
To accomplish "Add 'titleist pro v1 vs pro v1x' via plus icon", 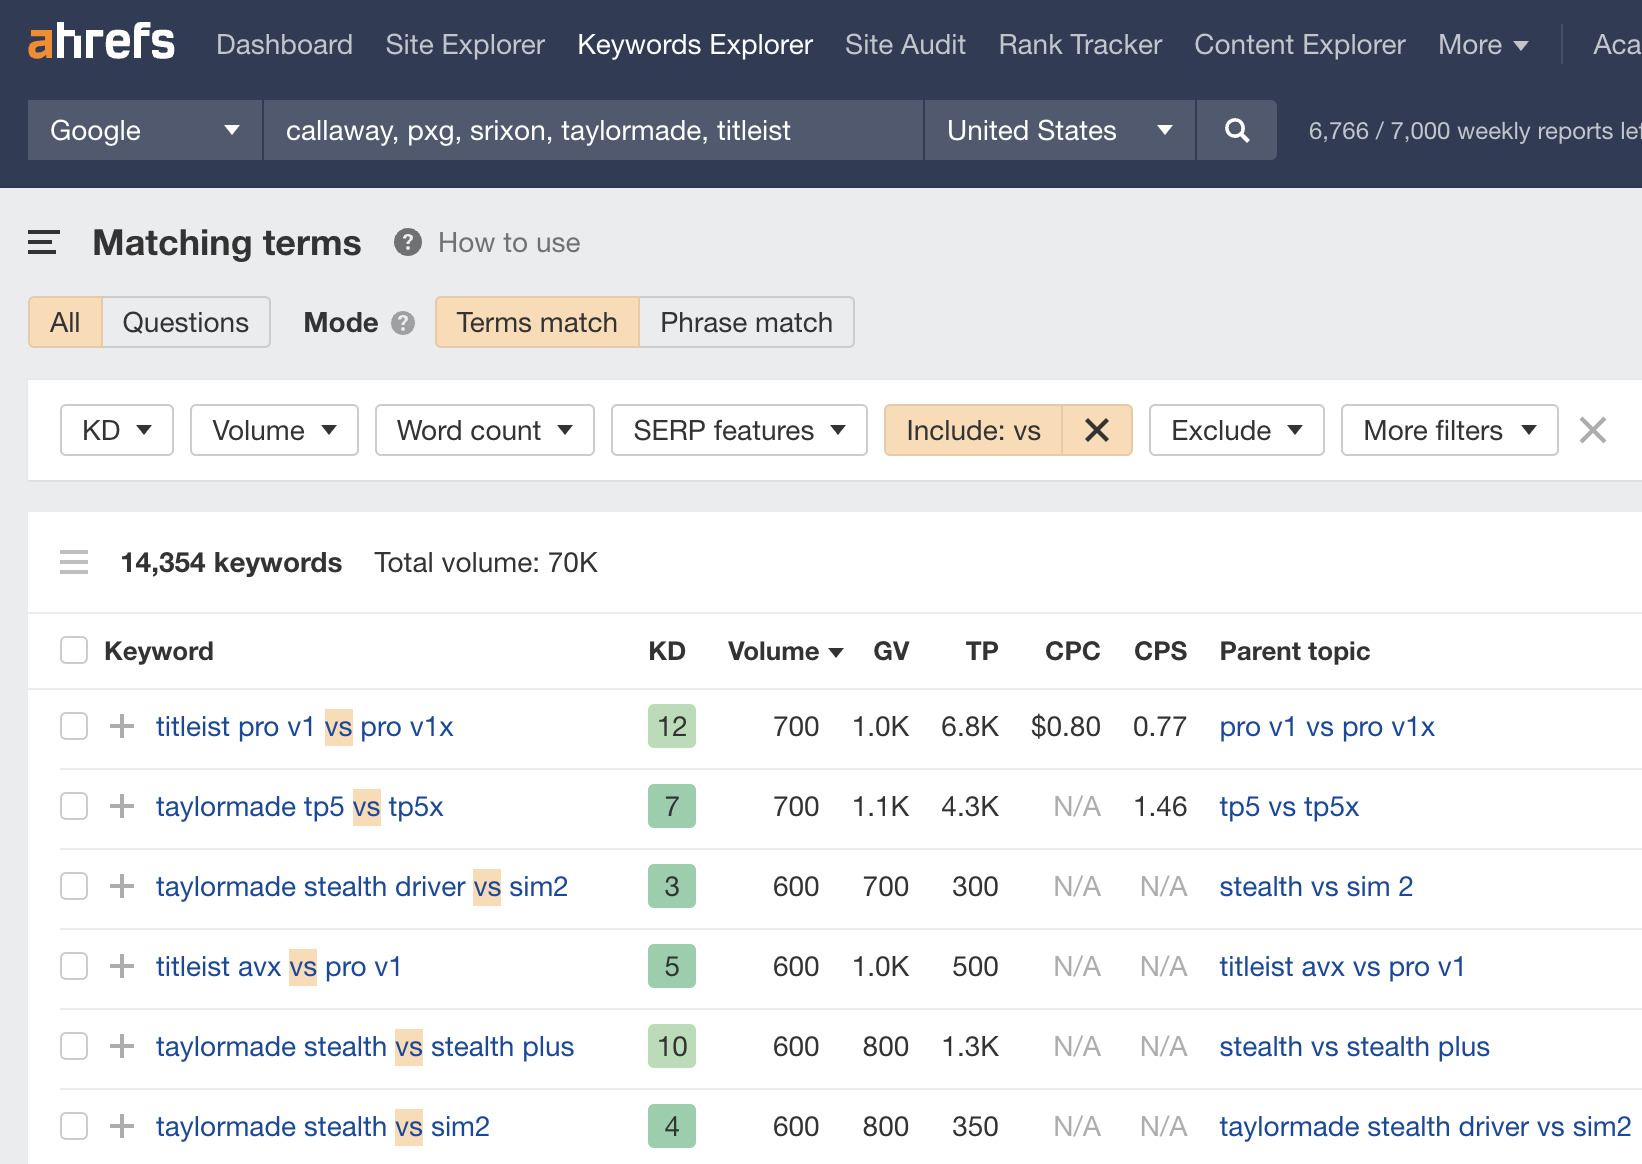I will [x=120, y=727].
